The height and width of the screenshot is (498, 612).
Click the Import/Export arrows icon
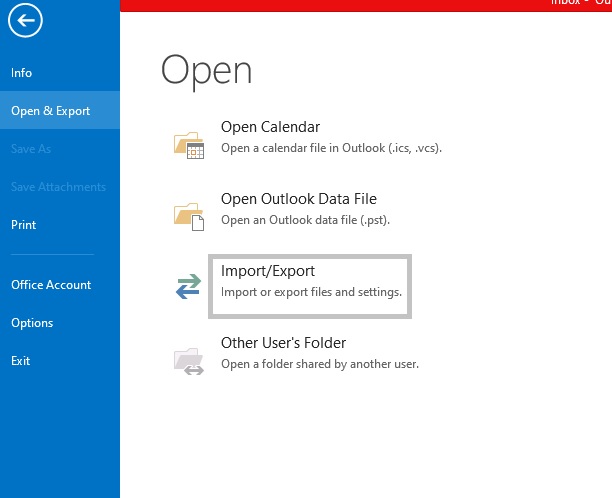coord(189,286)
